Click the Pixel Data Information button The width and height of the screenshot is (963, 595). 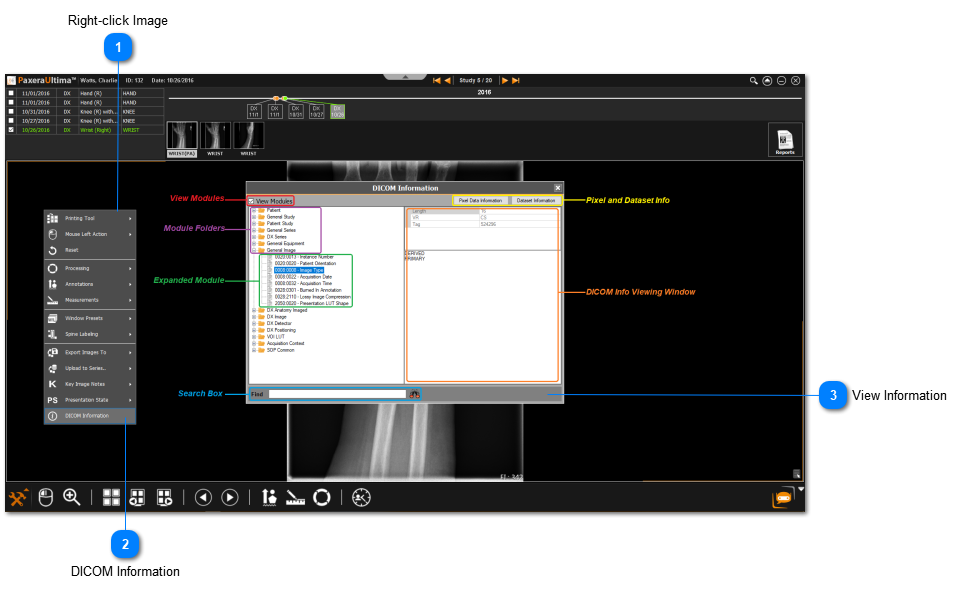pos(480,201)
